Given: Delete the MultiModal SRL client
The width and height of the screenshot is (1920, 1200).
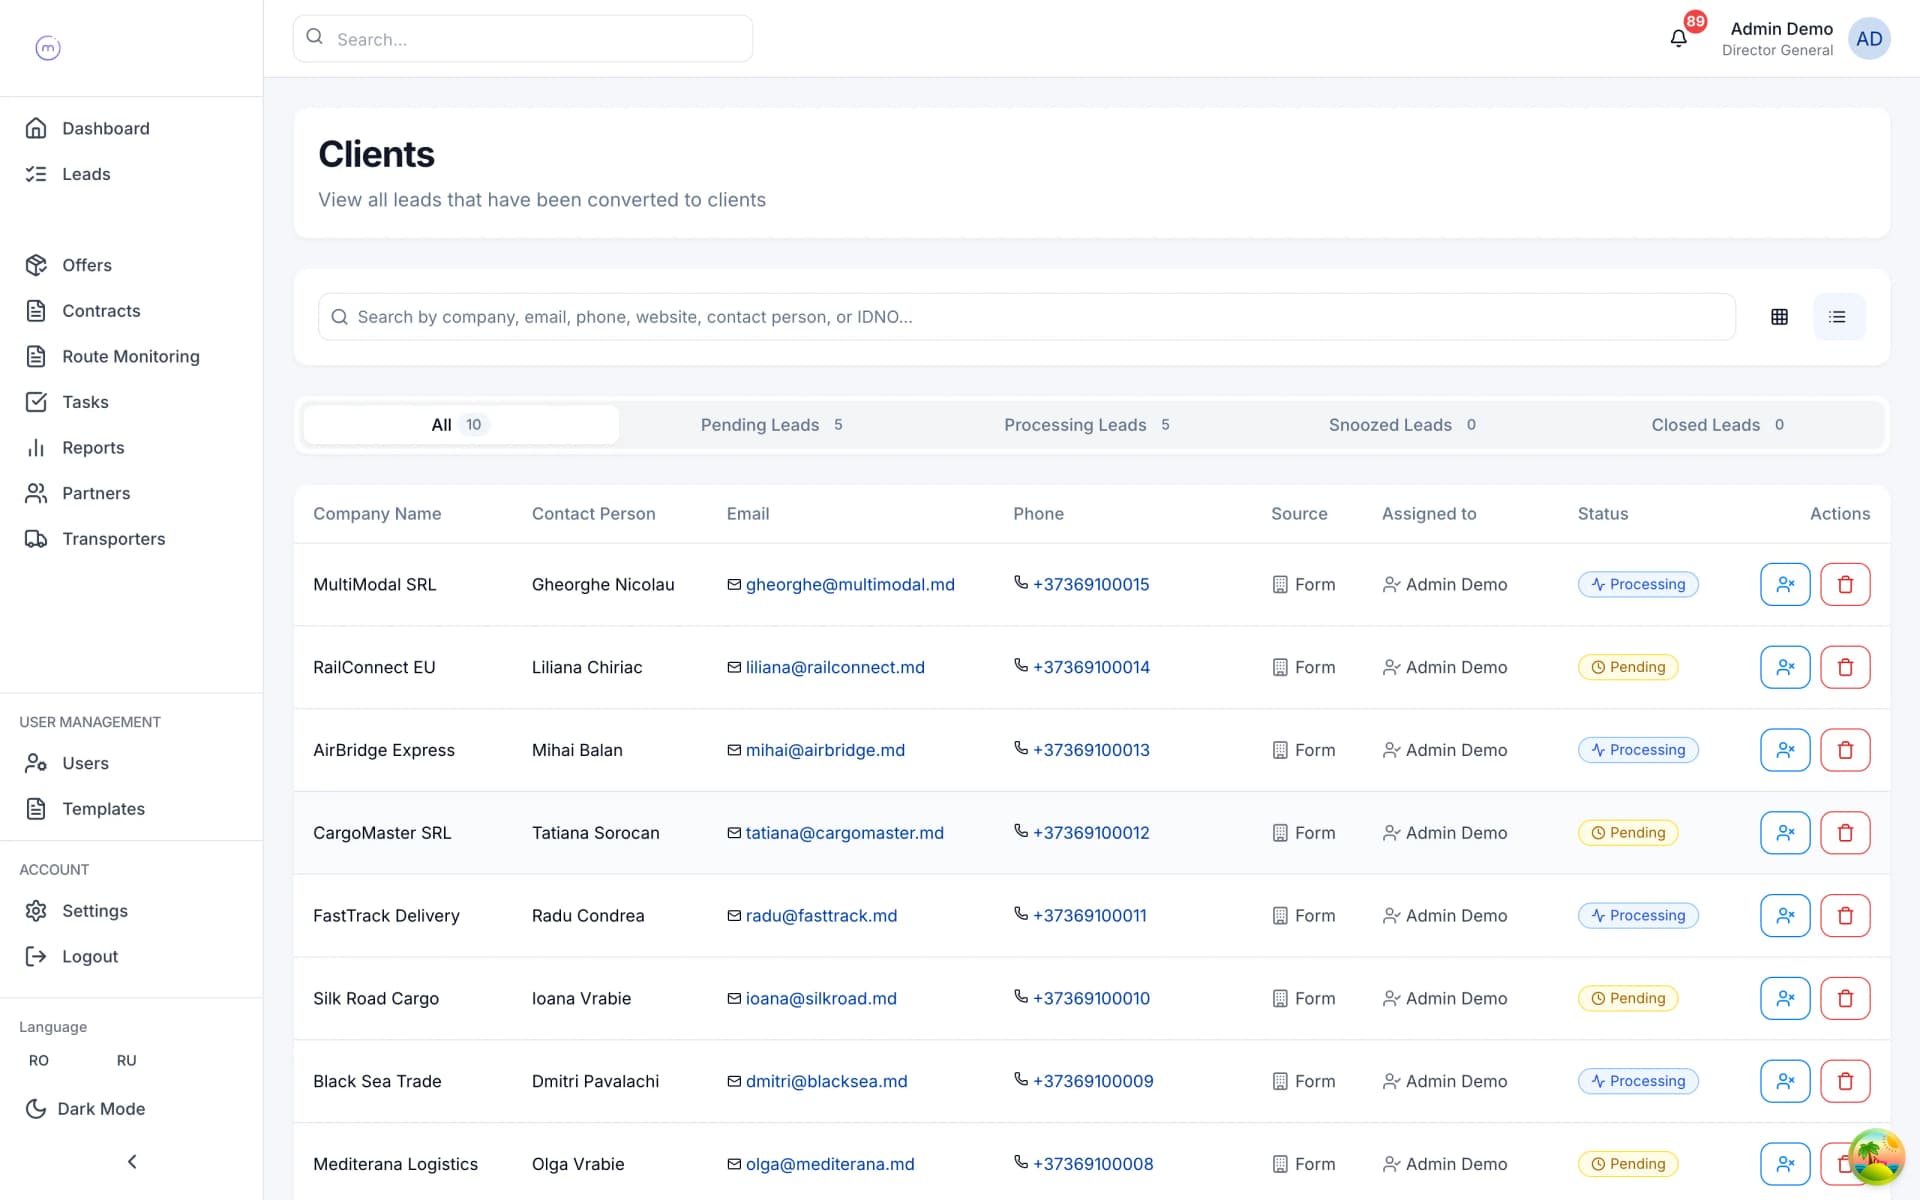Looking at the screenshot, I should point(1845,584).
